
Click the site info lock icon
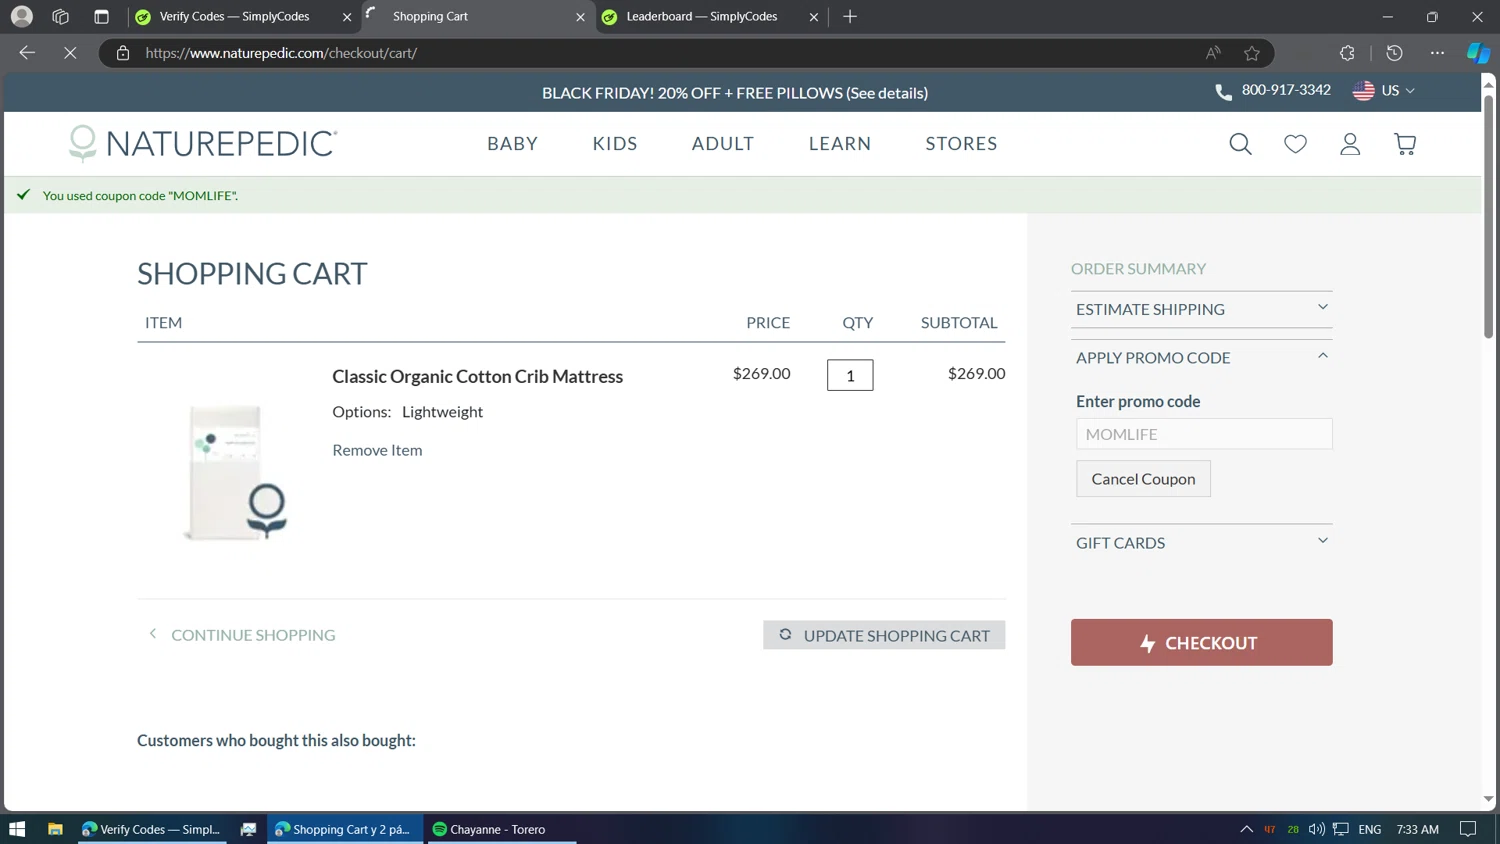click(123, 53)
